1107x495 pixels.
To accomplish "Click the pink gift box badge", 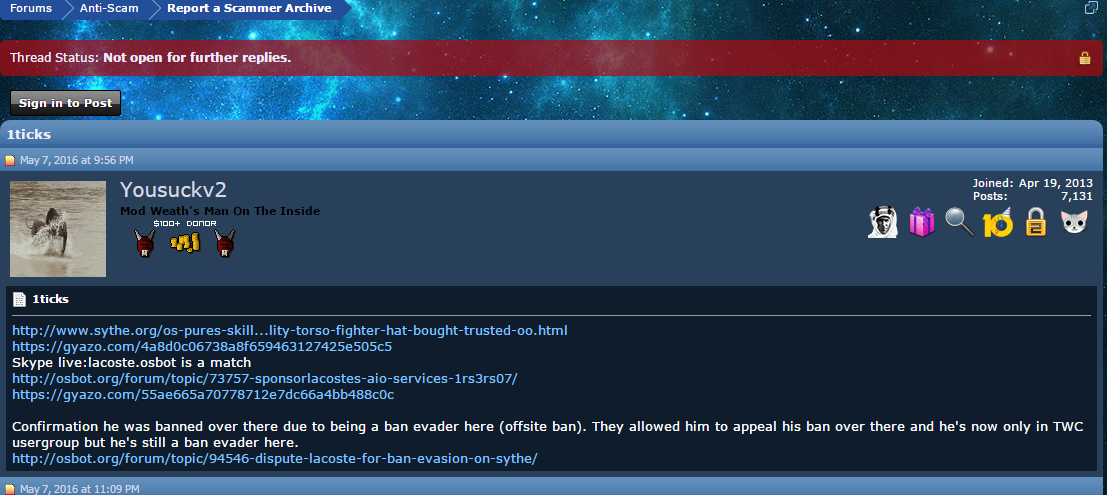I will [x=921, y=222].
